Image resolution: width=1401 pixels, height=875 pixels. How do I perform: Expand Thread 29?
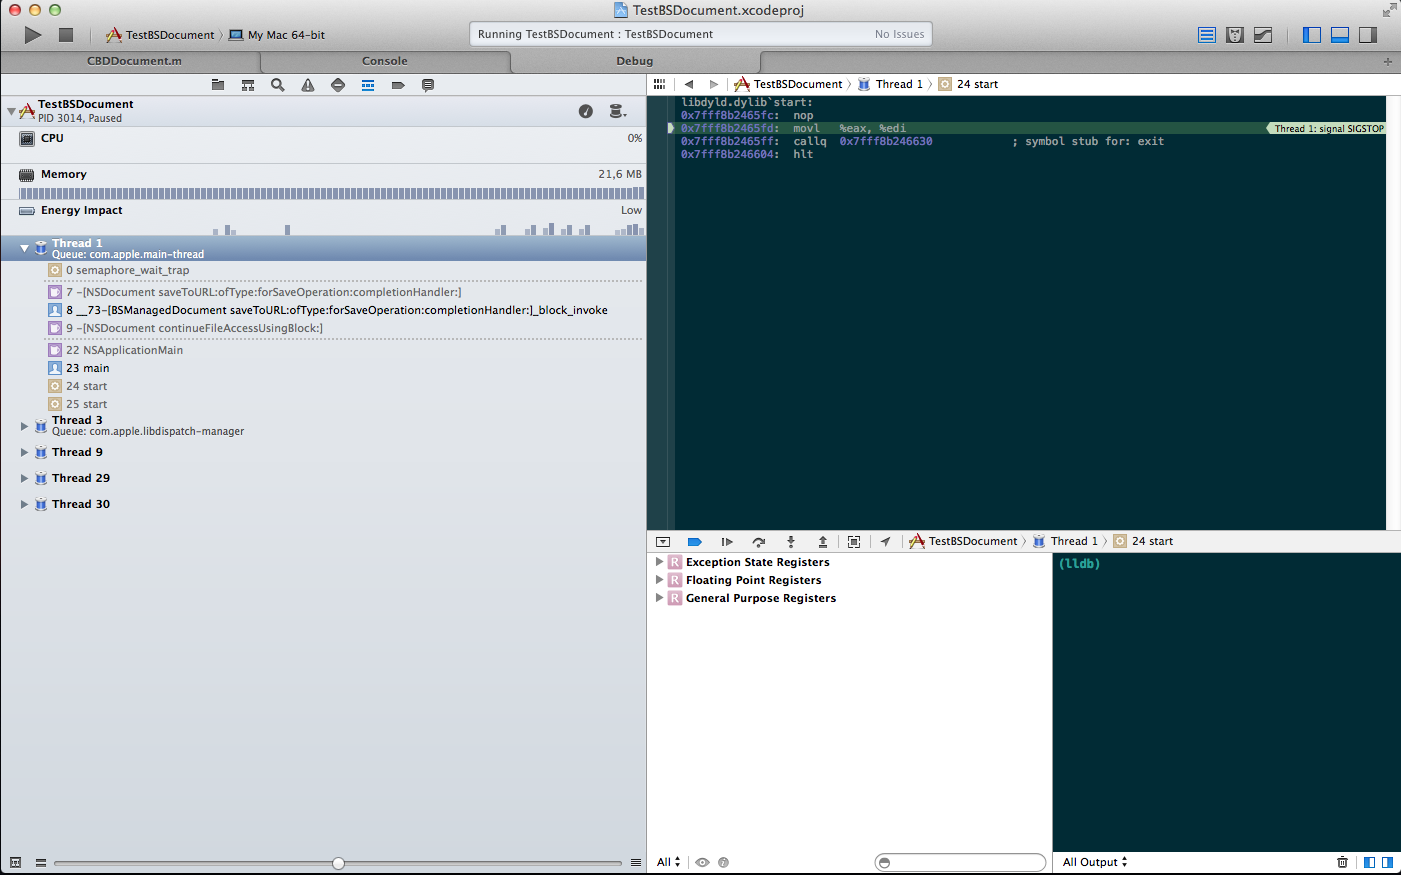click(x=25, y=478)
